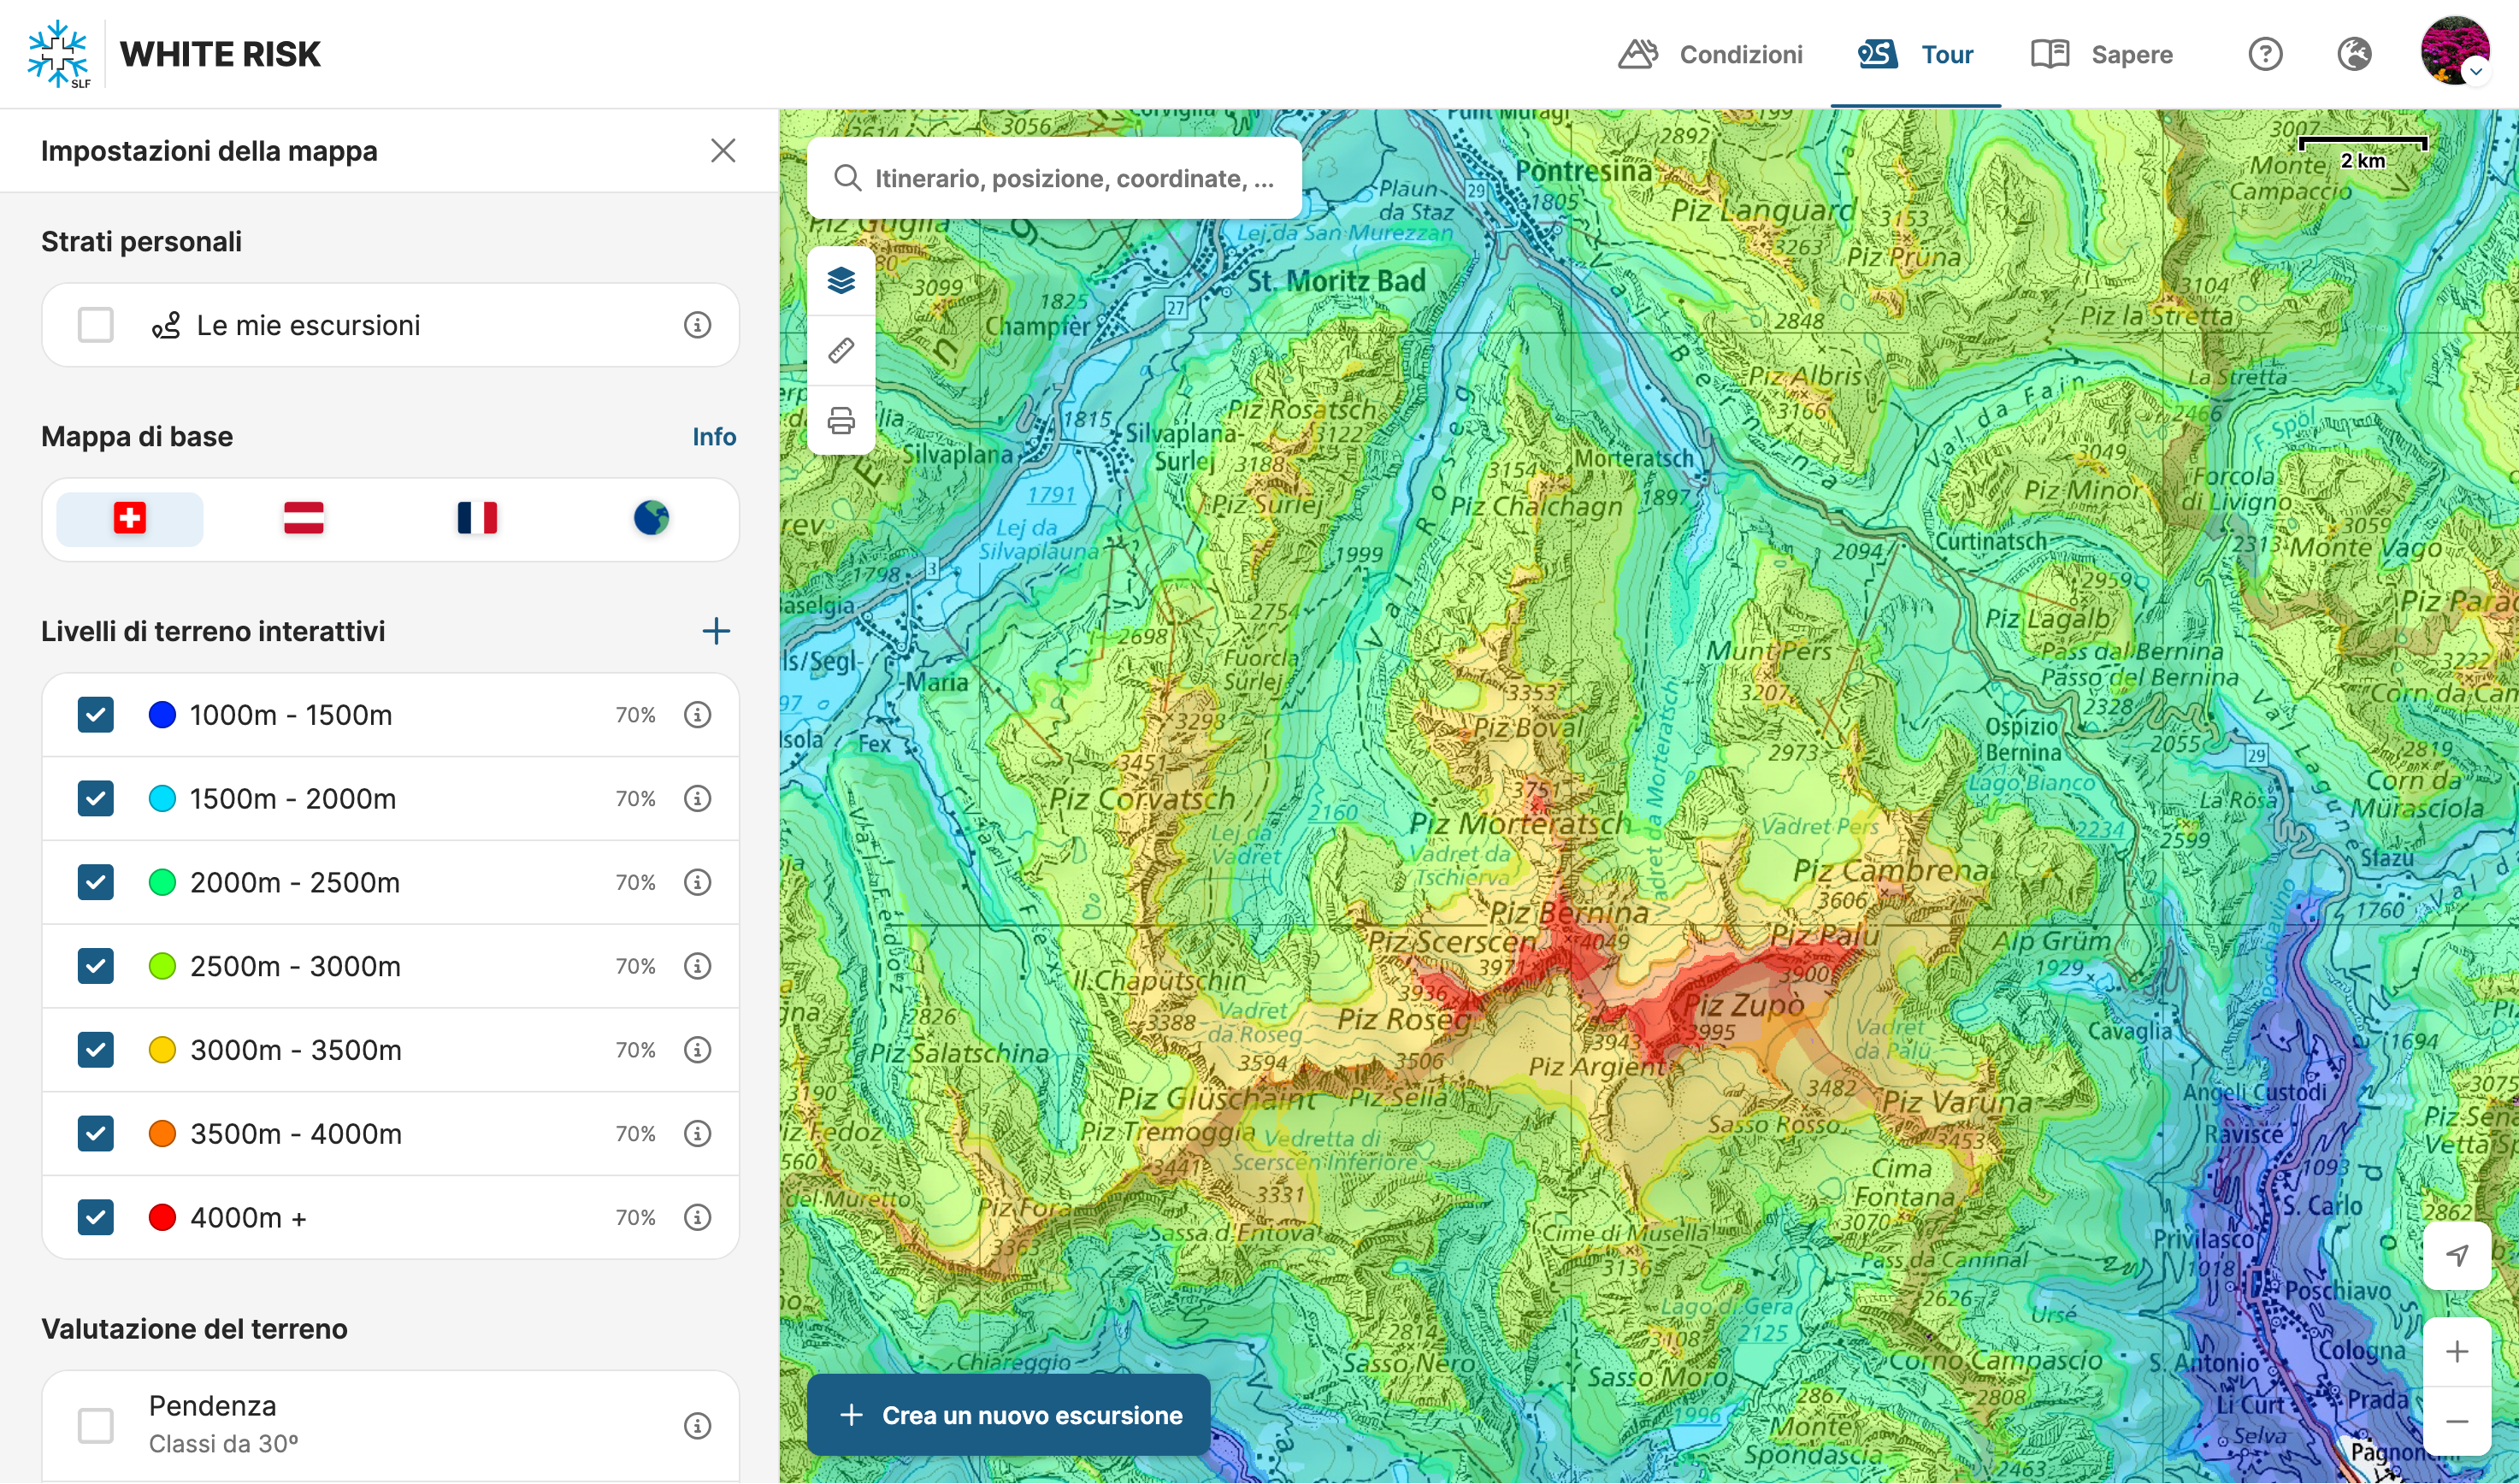Open the Mappa di base Info link
The image size is (2519, 1484).
click(x=714, y=437)
